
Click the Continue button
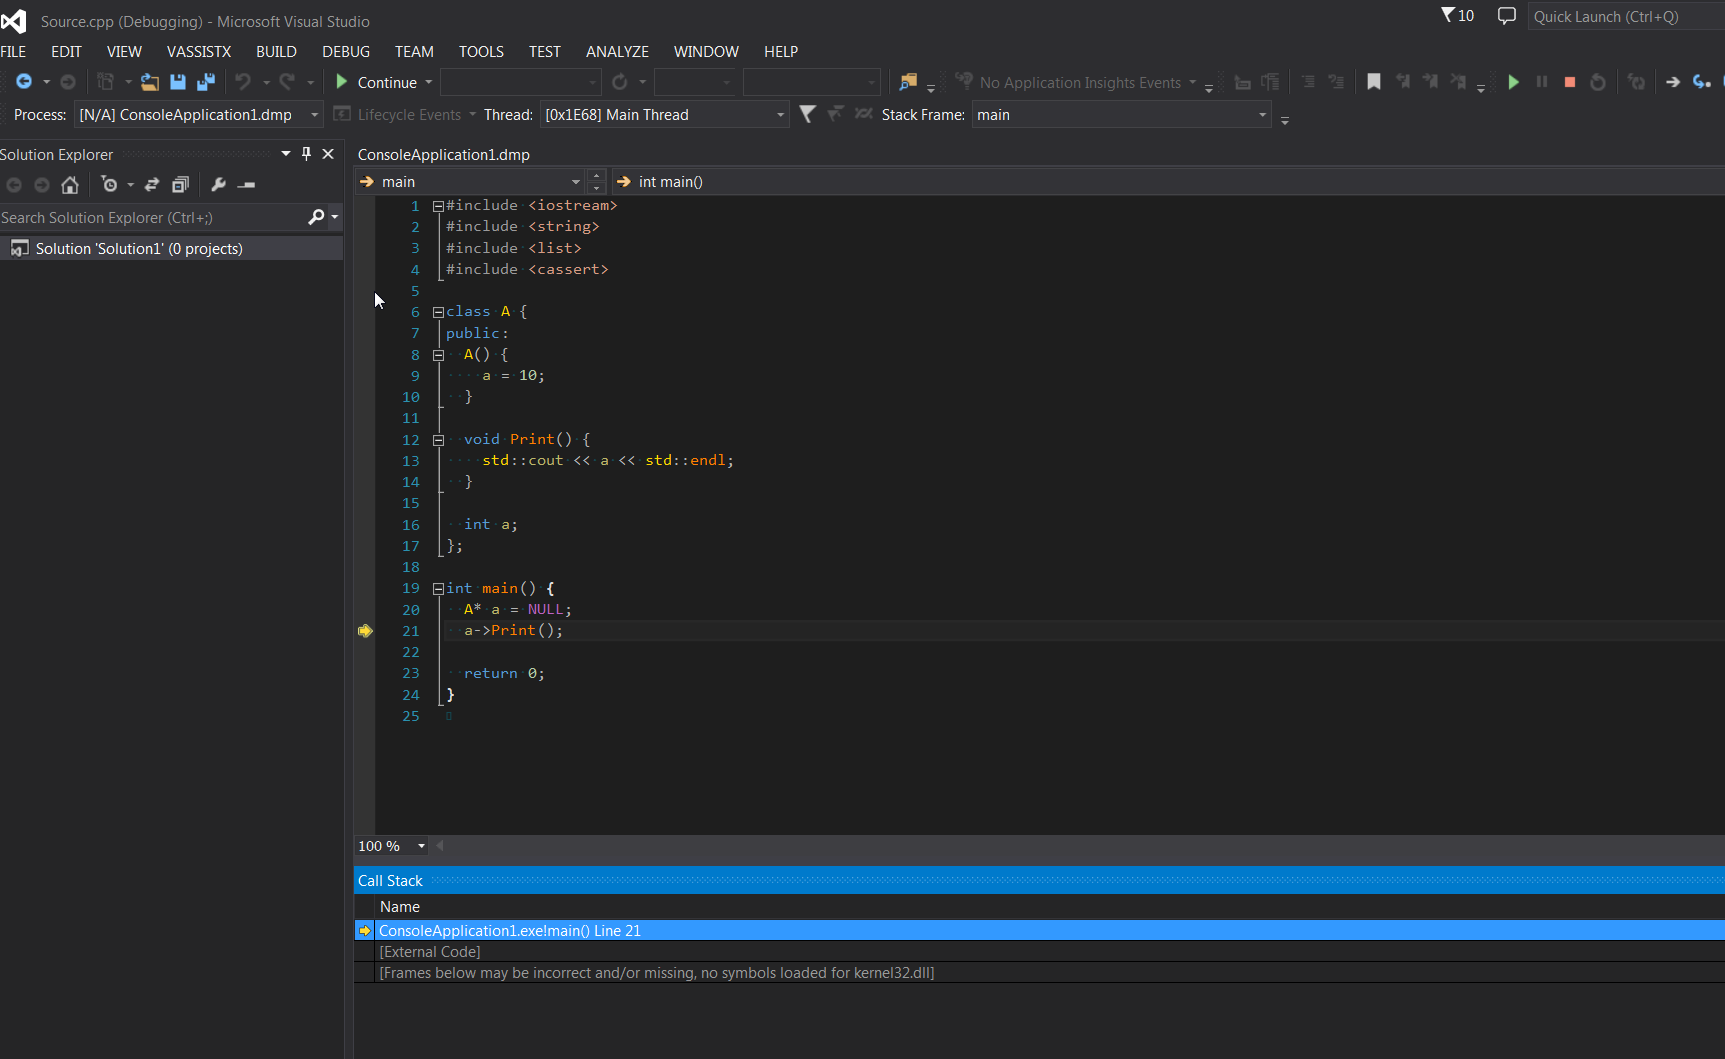tap(376, 82)
